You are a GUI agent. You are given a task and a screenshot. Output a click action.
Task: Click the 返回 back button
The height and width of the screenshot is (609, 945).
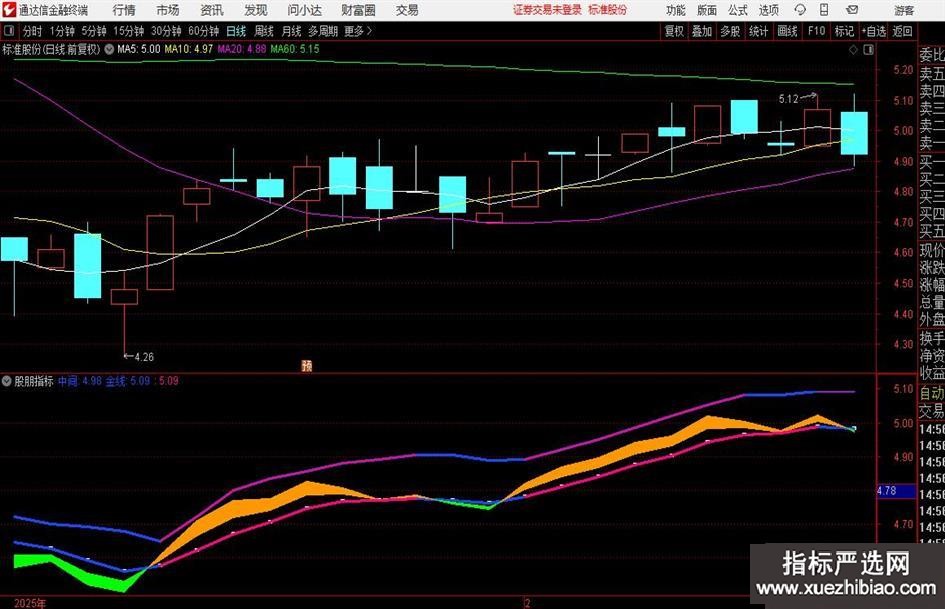click(x=902, y=31)
